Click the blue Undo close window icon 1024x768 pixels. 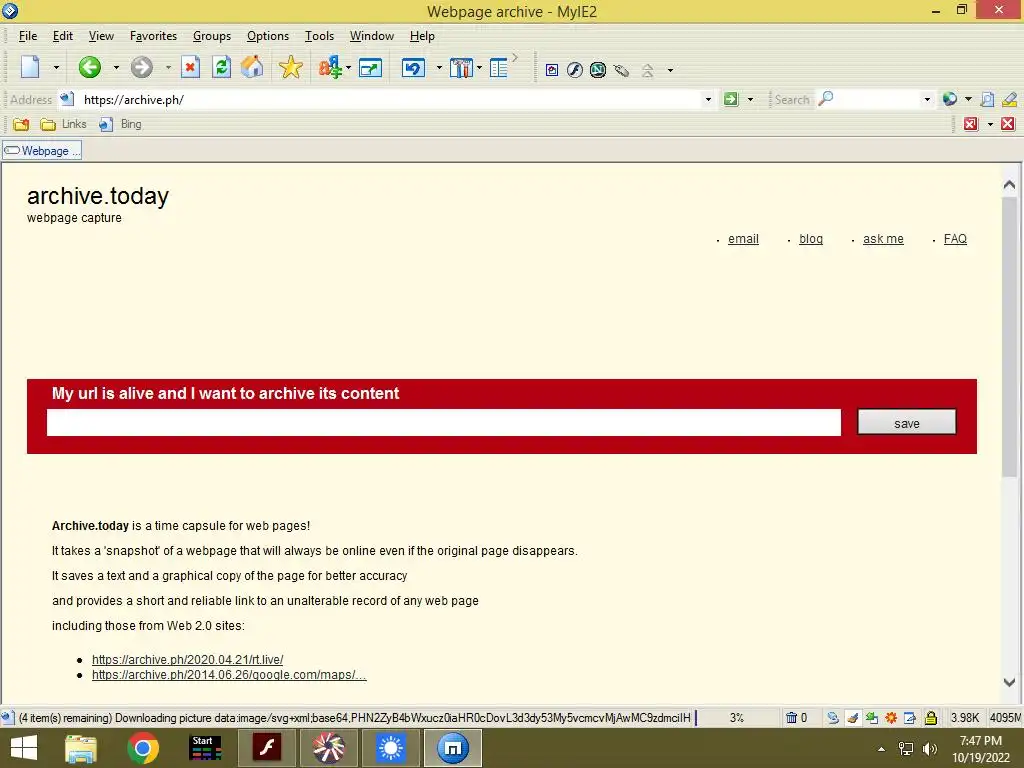coord(413,68)
